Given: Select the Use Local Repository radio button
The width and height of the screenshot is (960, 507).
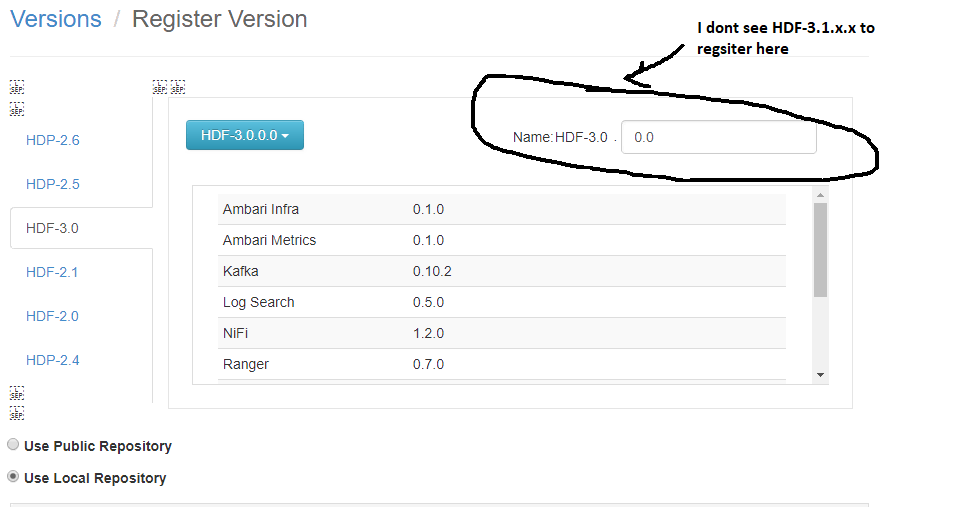Looking at the screenshot, I should tap(13, 476).
